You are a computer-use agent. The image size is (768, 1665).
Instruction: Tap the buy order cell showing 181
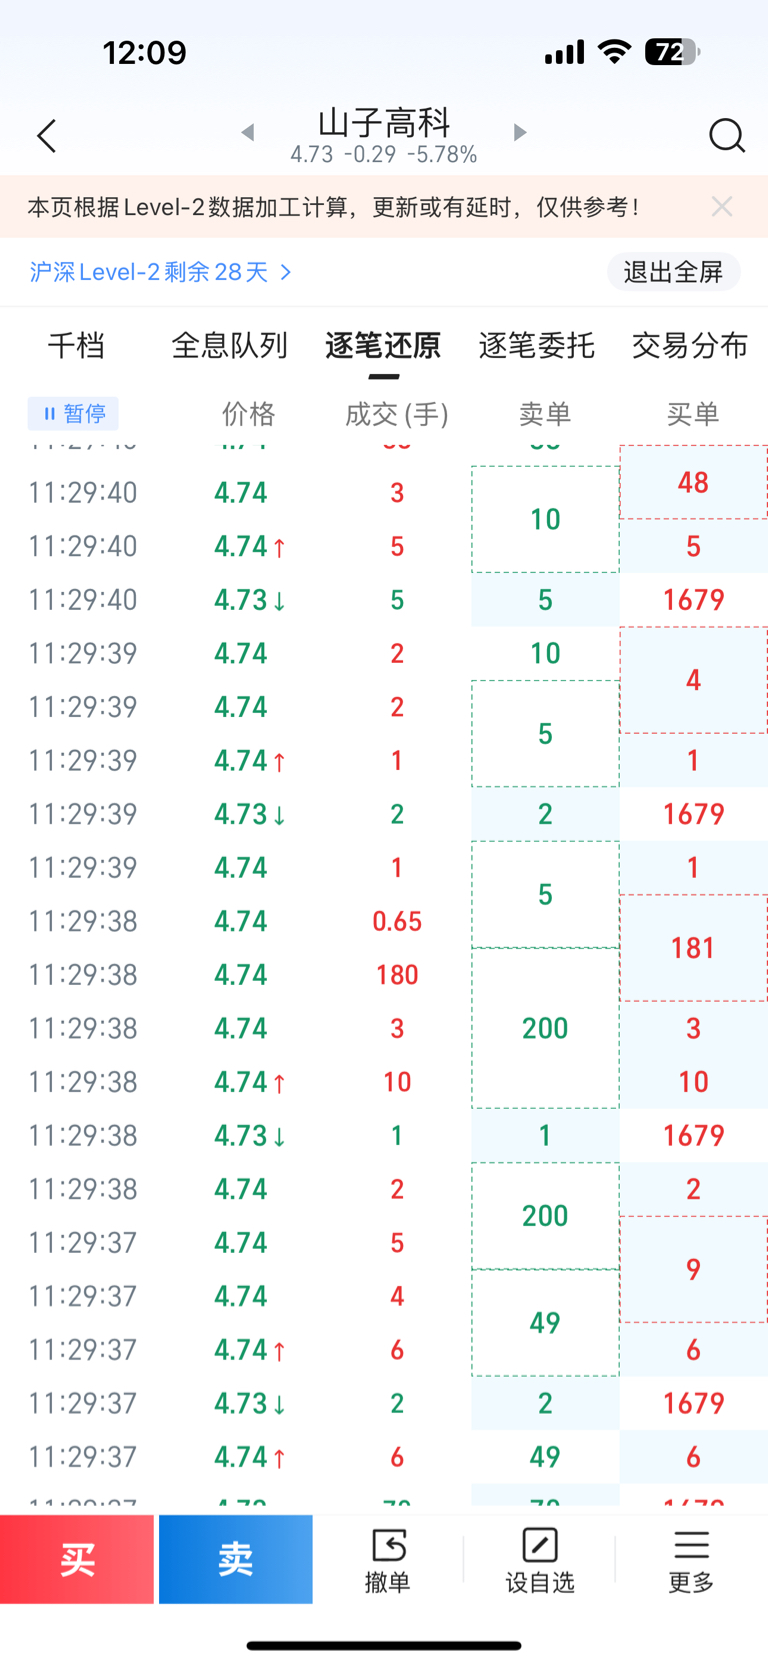pos(693,948)
